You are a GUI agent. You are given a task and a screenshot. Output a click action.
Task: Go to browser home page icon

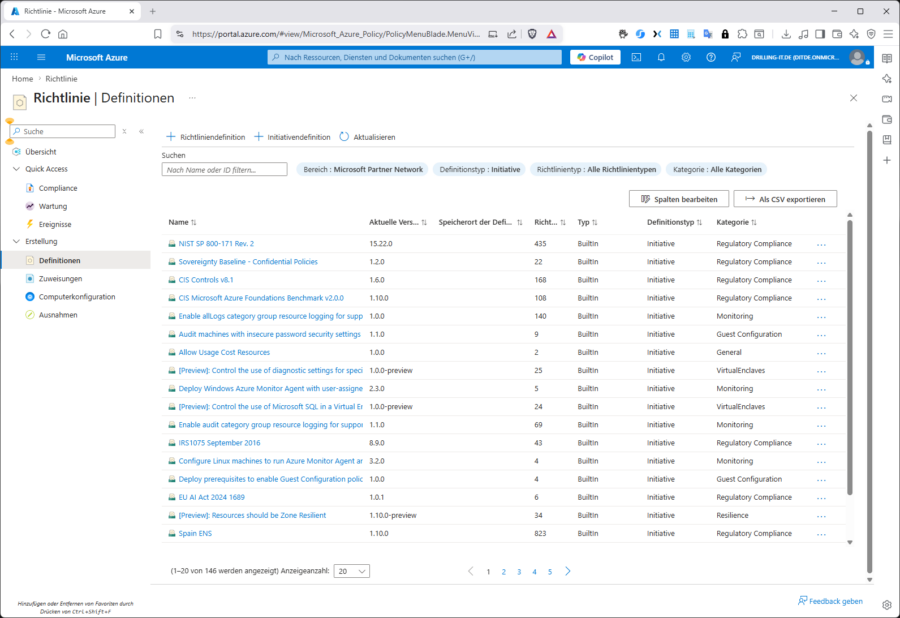[x=63, y=34]
